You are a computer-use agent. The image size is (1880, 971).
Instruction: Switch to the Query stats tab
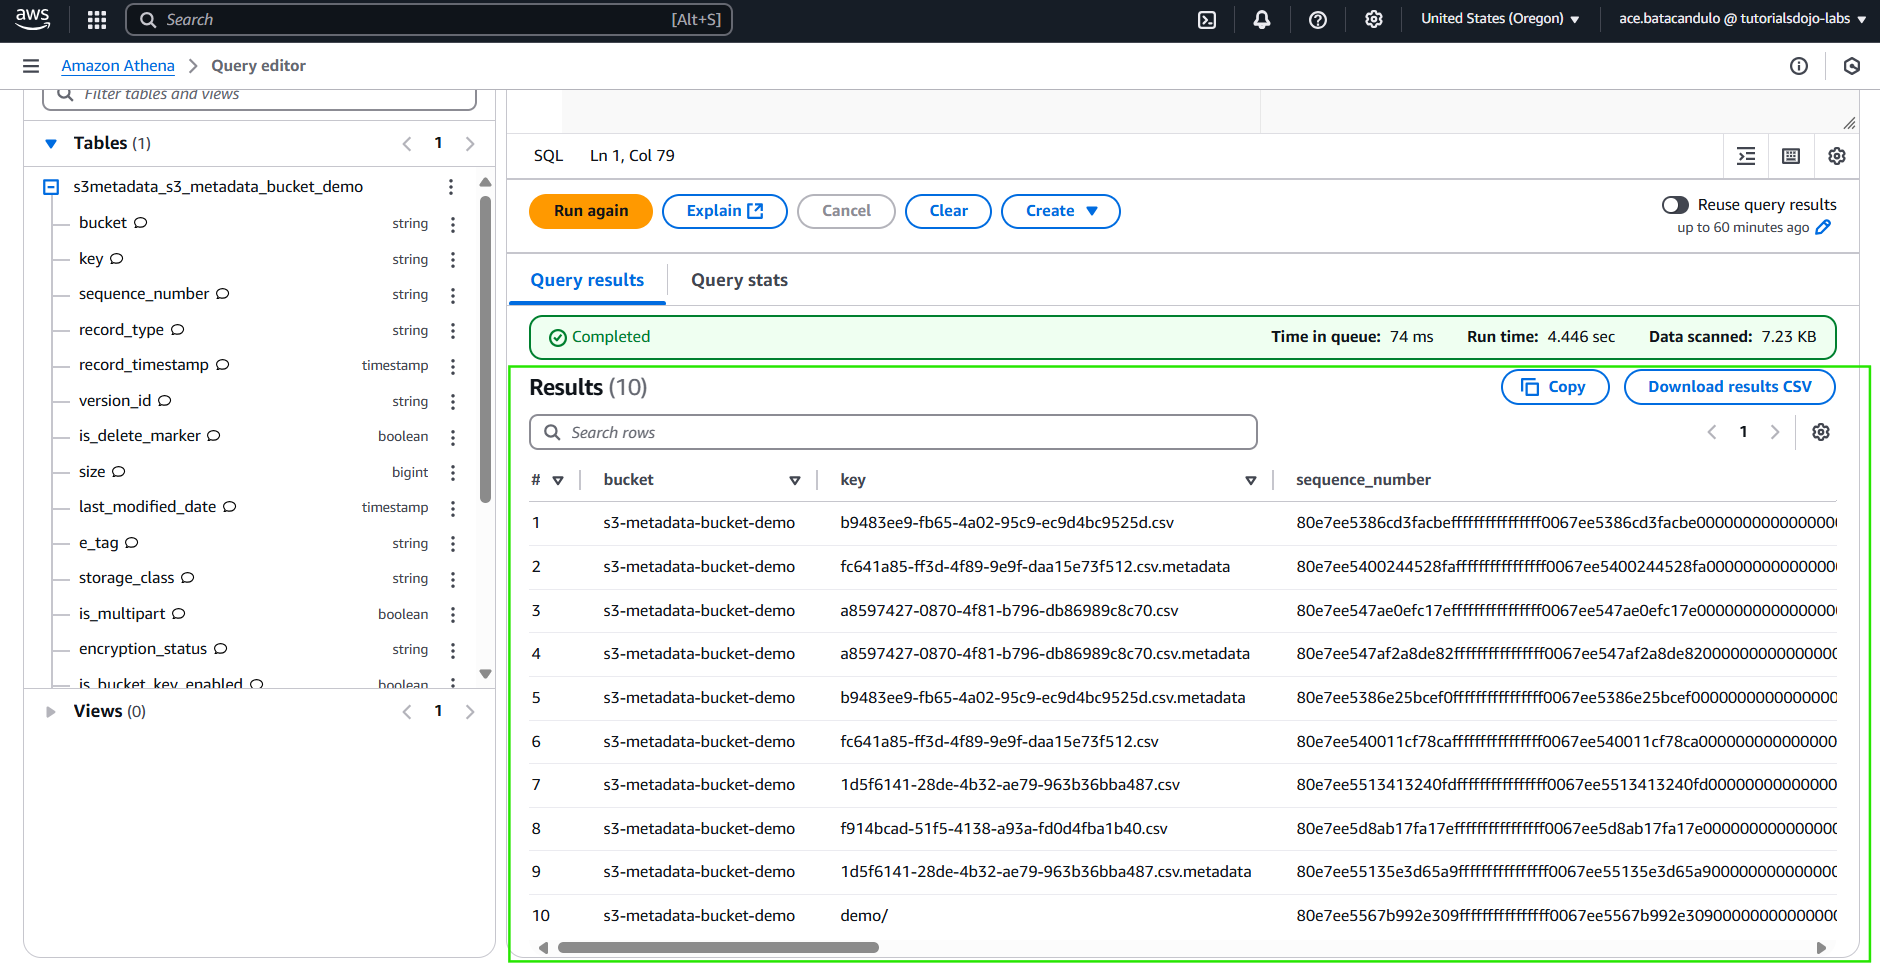click(739, 281)
